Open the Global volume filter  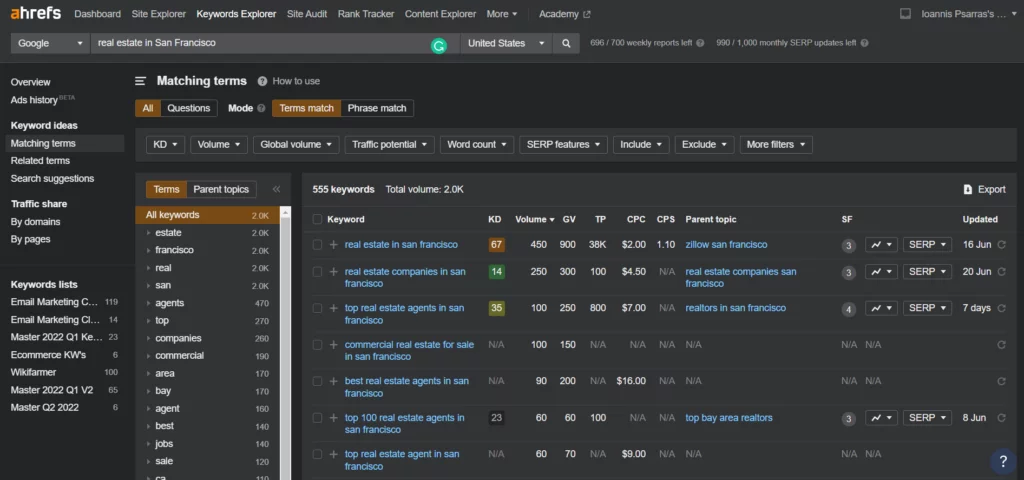pos(296,145)
